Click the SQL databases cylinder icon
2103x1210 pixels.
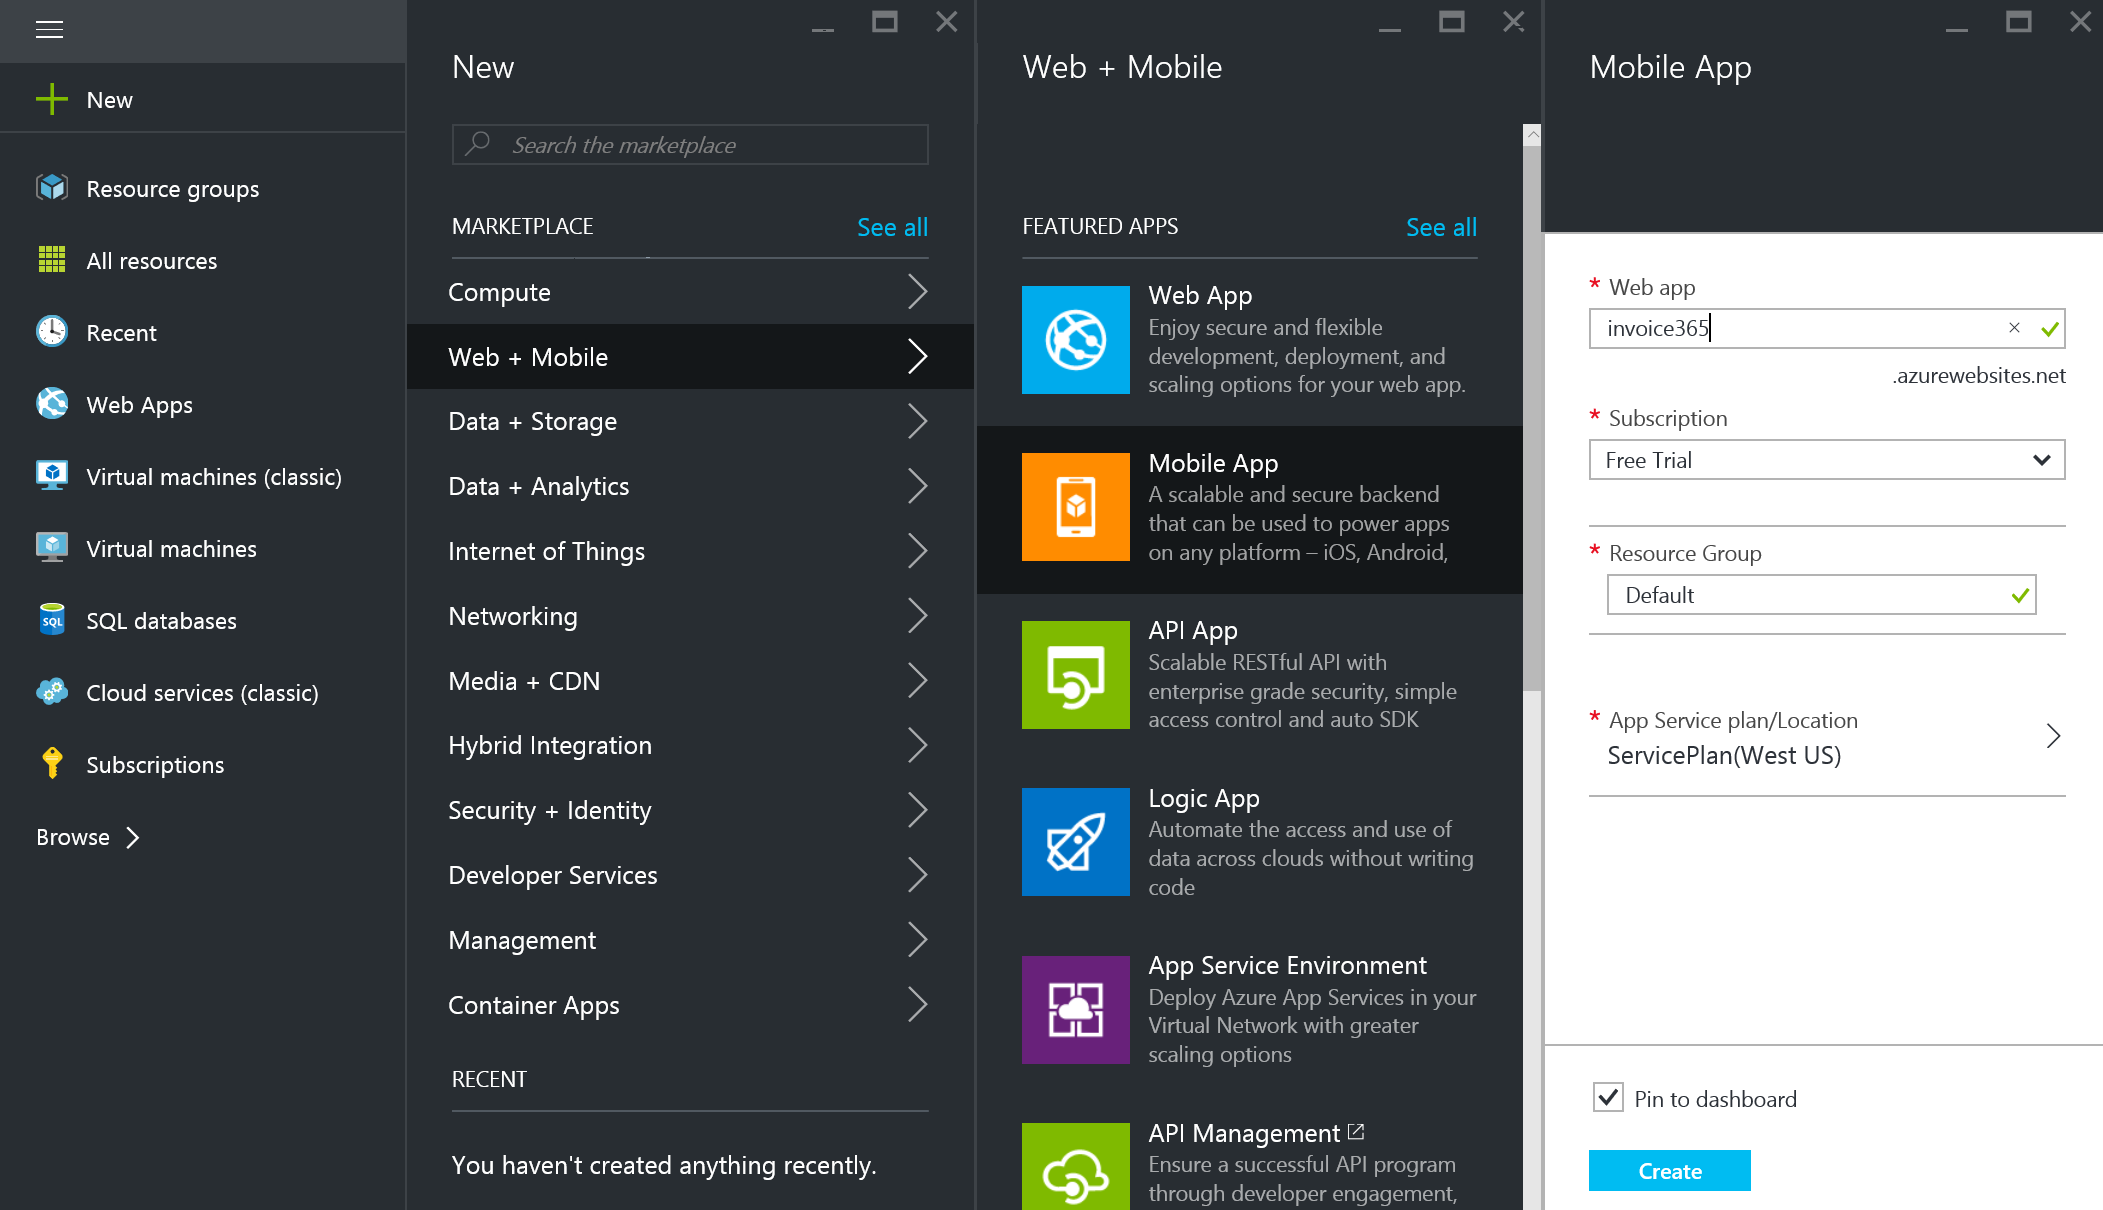(x=52, y=620)
